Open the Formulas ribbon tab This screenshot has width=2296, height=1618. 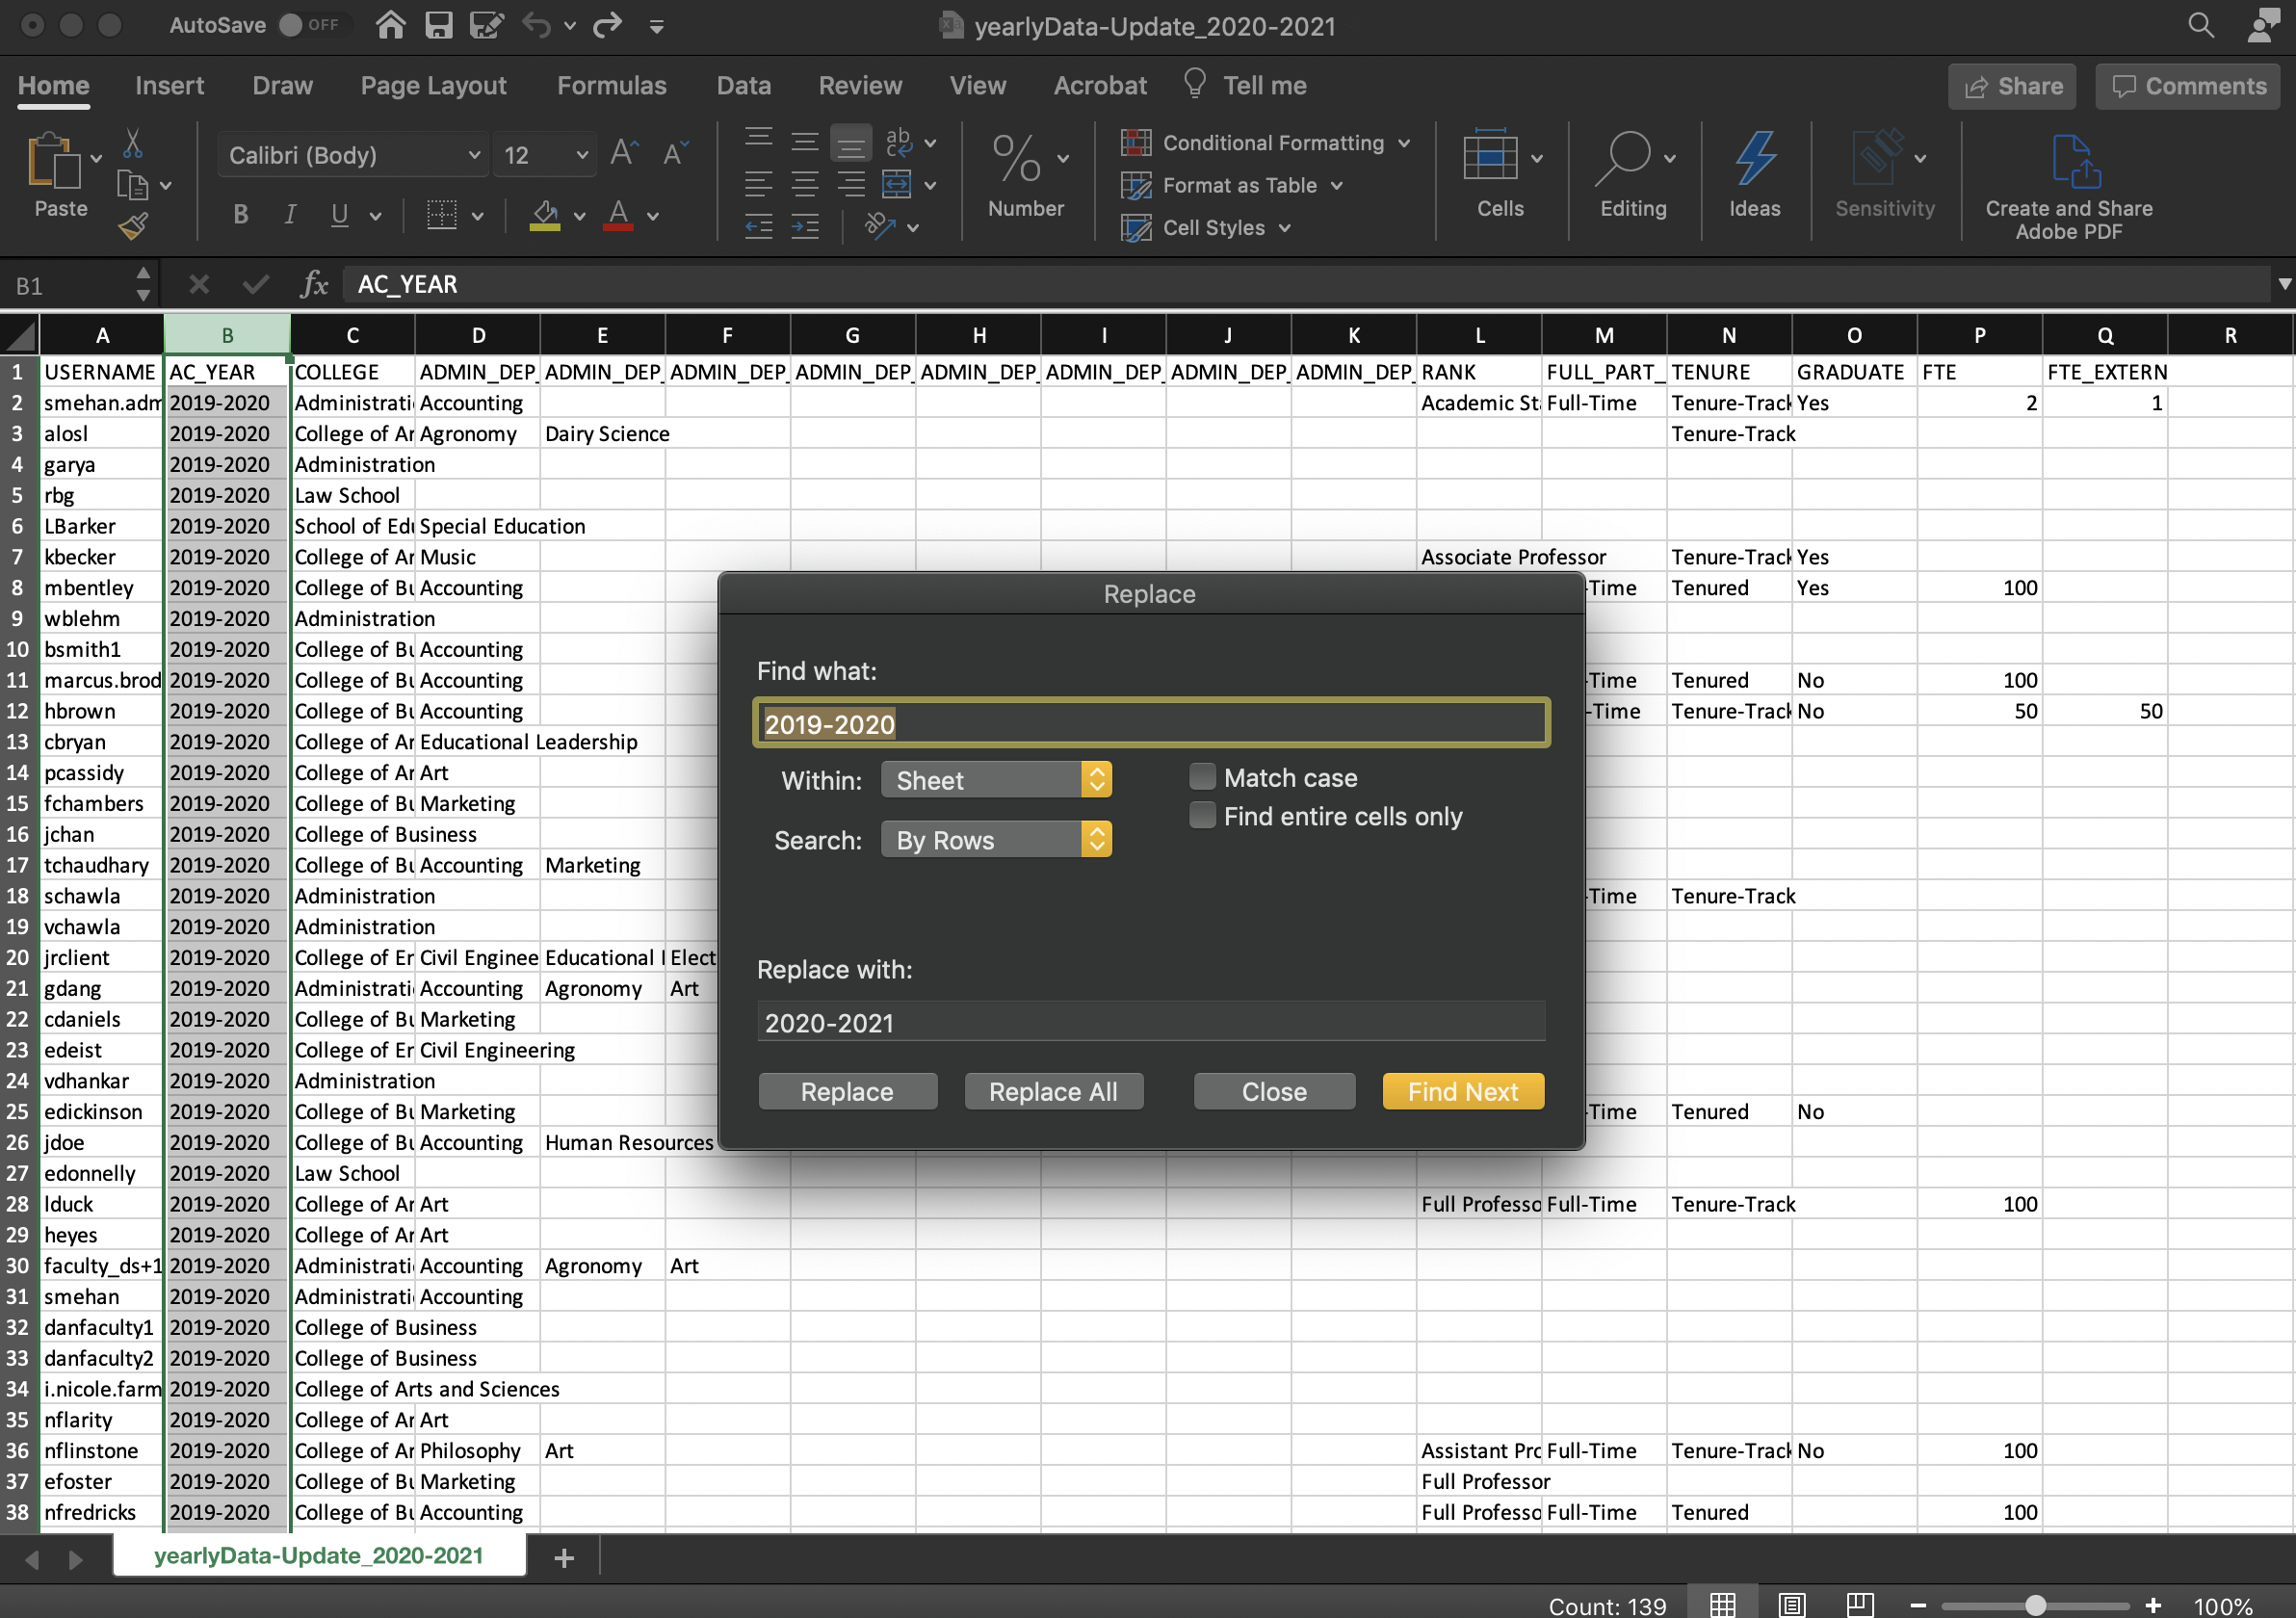(x=612, y=86)
